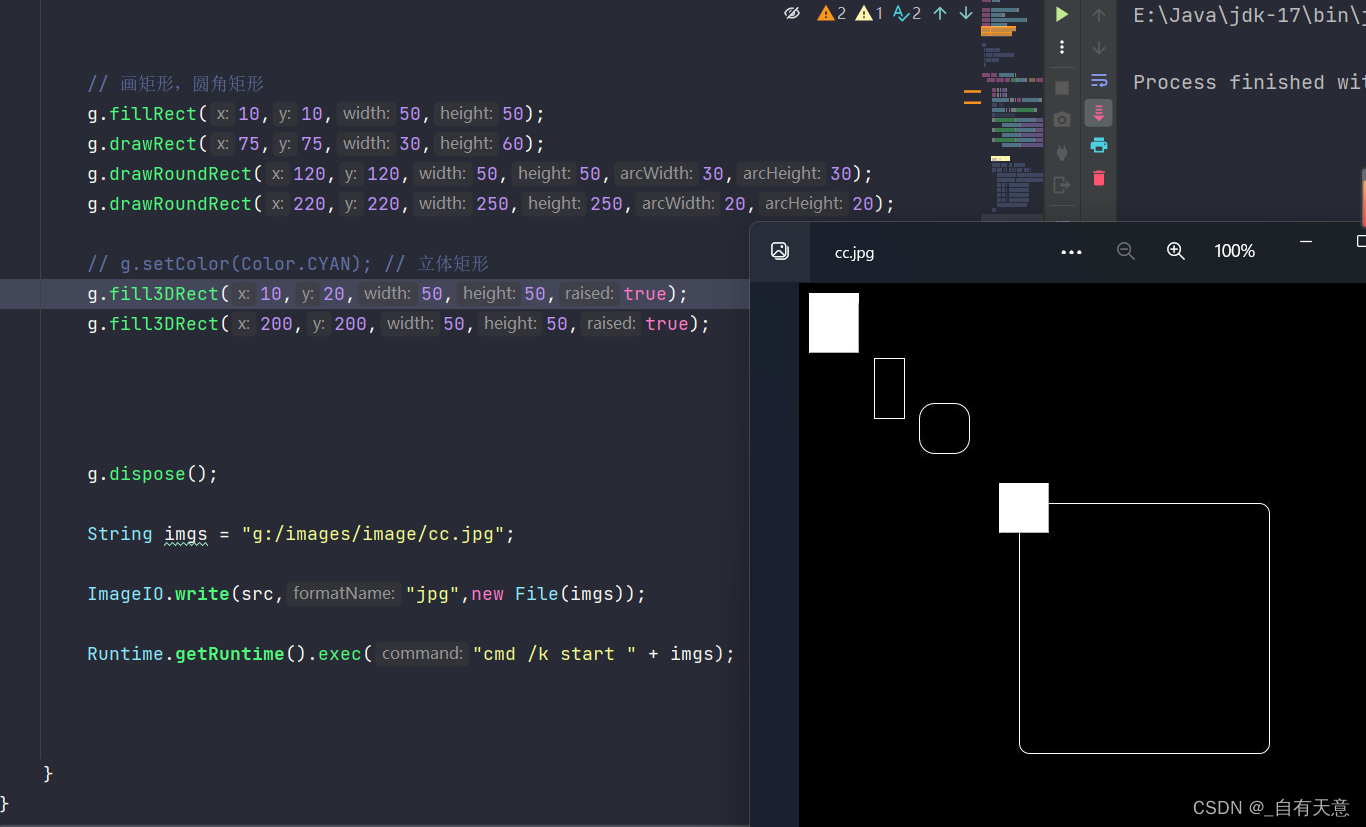
Task: Click the down stack trace arrow
Action: [1099, 48]
